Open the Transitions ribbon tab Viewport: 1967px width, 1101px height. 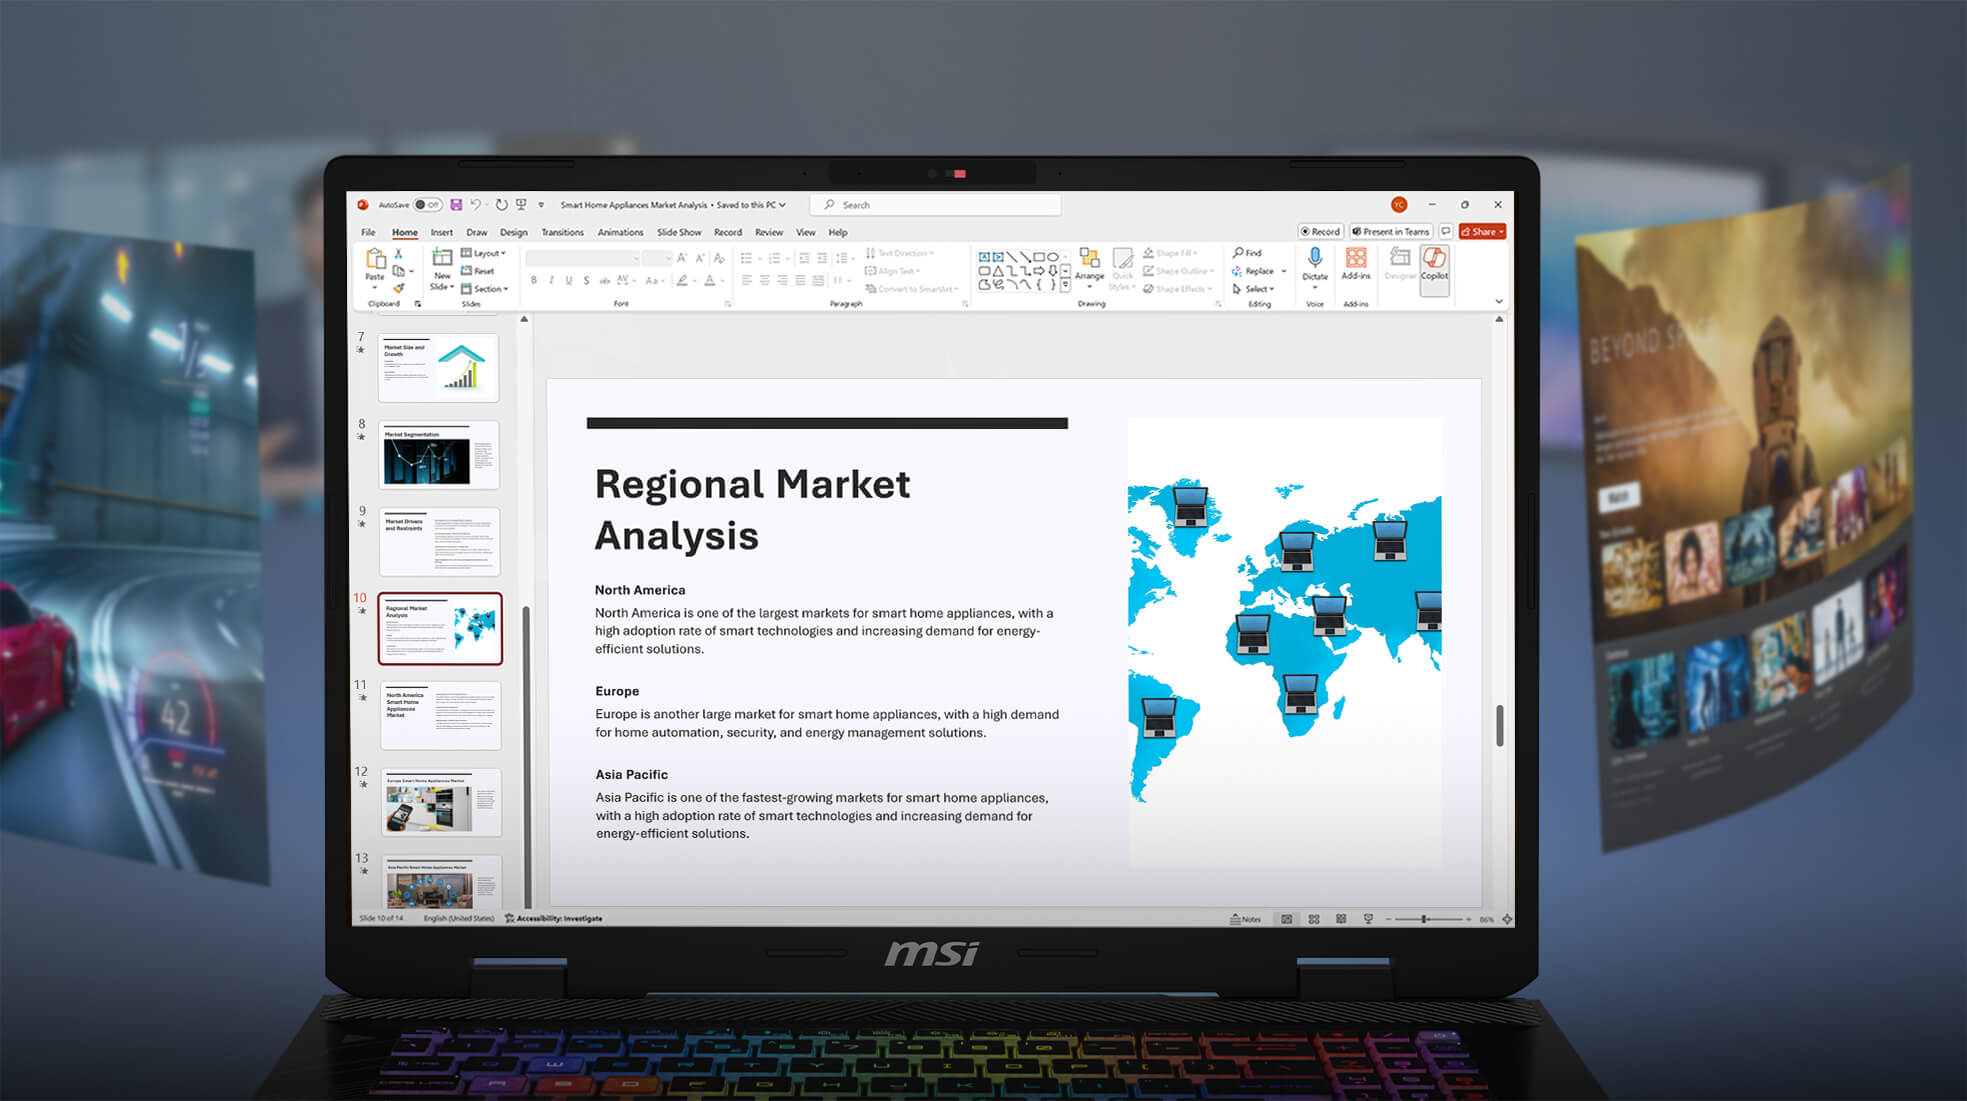562,232
